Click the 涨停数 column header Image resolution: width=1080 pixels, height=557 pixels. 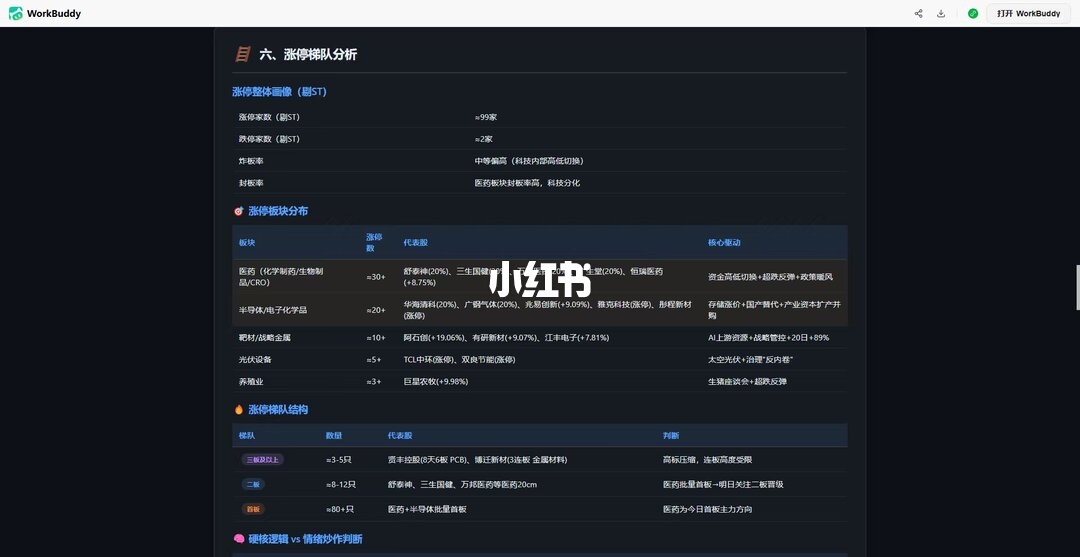373,242
